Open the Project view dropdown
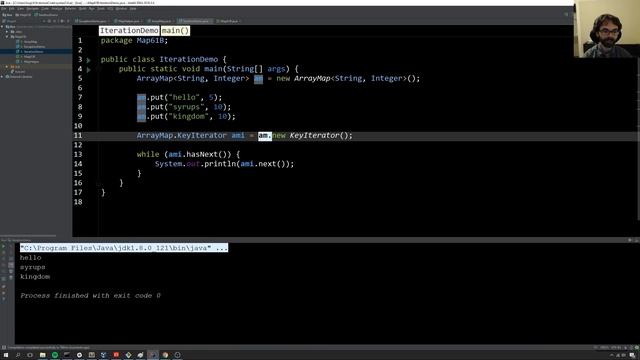Image resolution: width=640 pixels, height=360 pixels. point(10,21)
